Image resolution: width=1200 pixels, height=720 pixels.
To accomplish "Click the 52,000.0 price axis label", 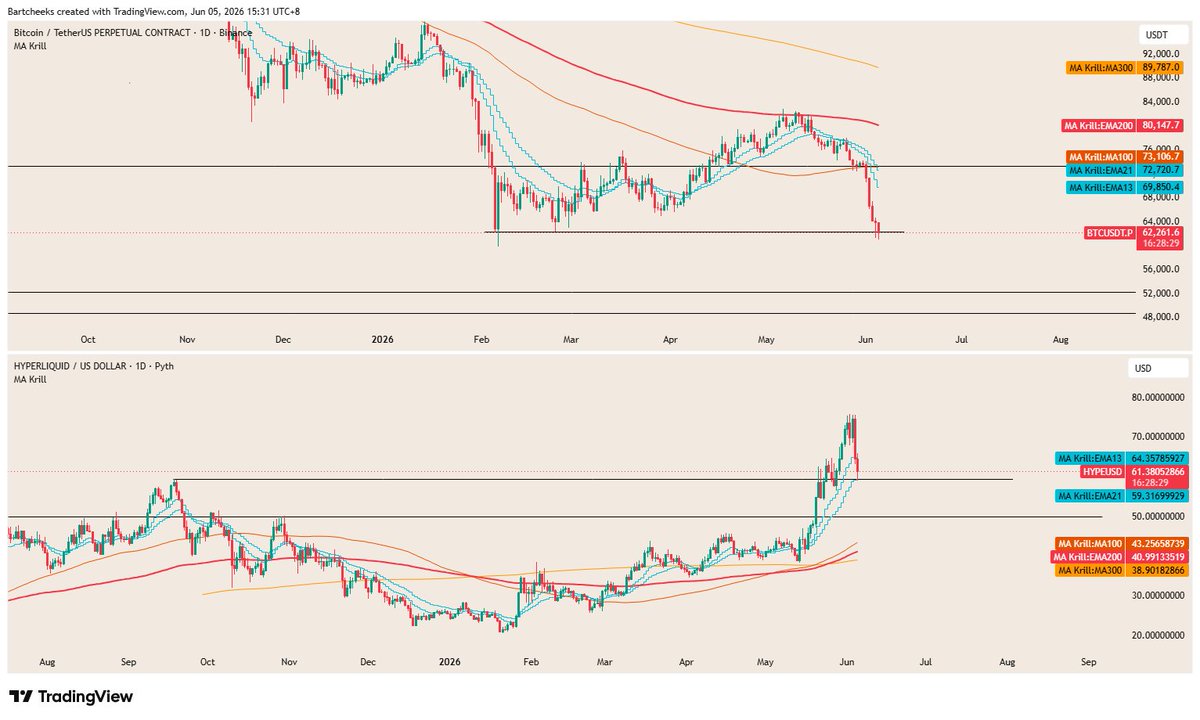I will [1160, 293].
